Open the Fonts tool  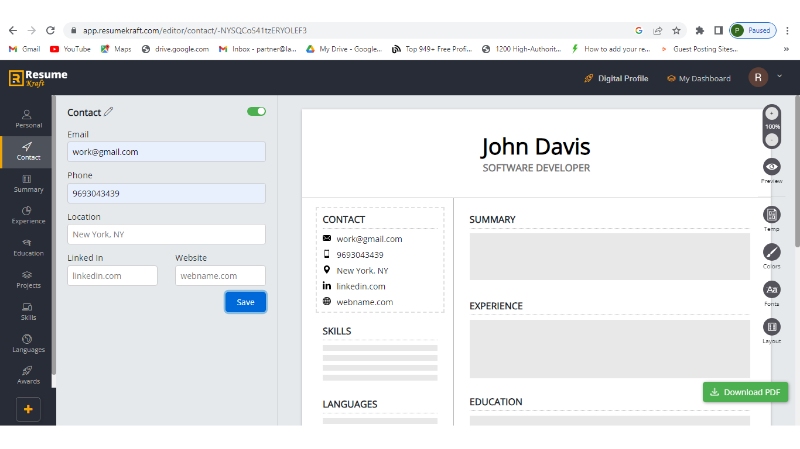[x=771, y=290]
